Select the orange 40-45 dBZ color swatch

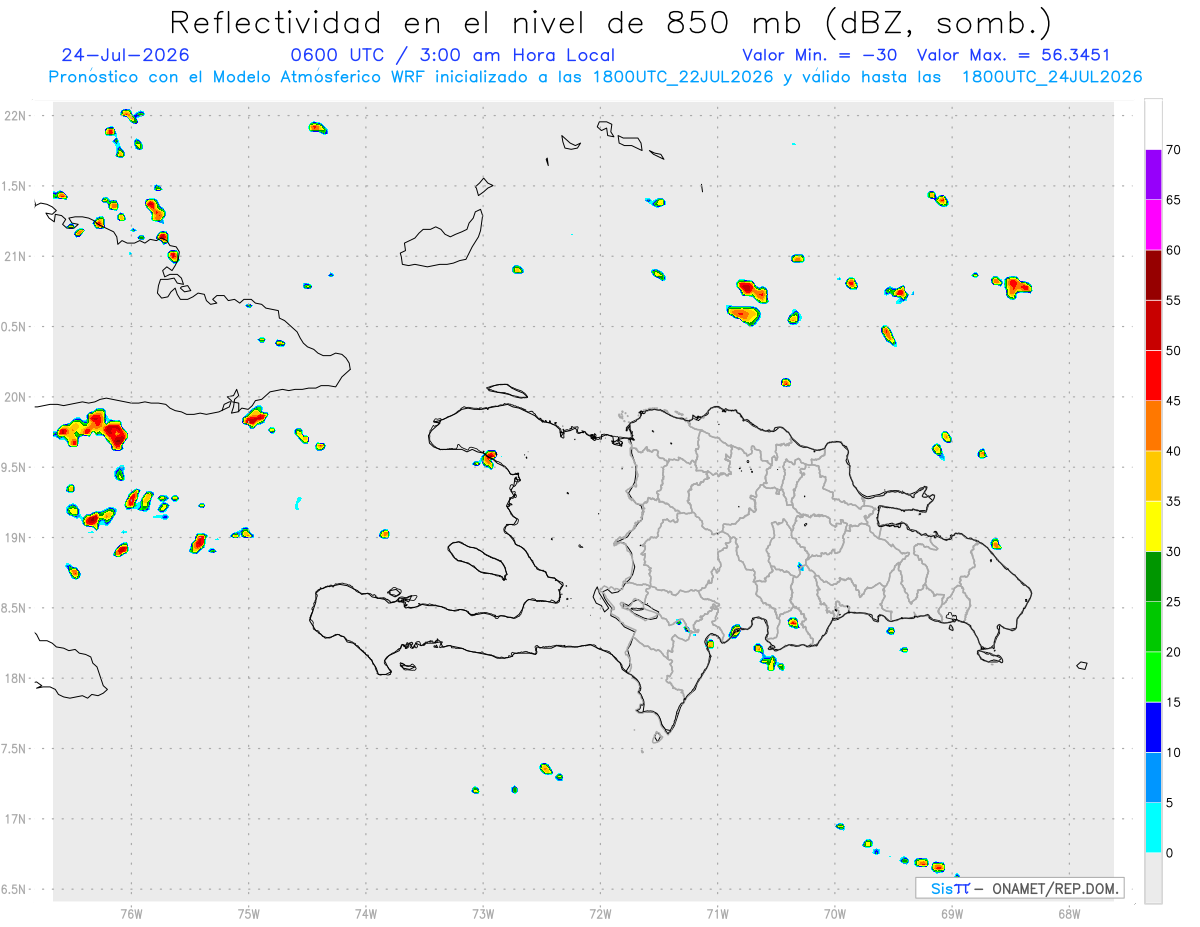click(1153, 425)
